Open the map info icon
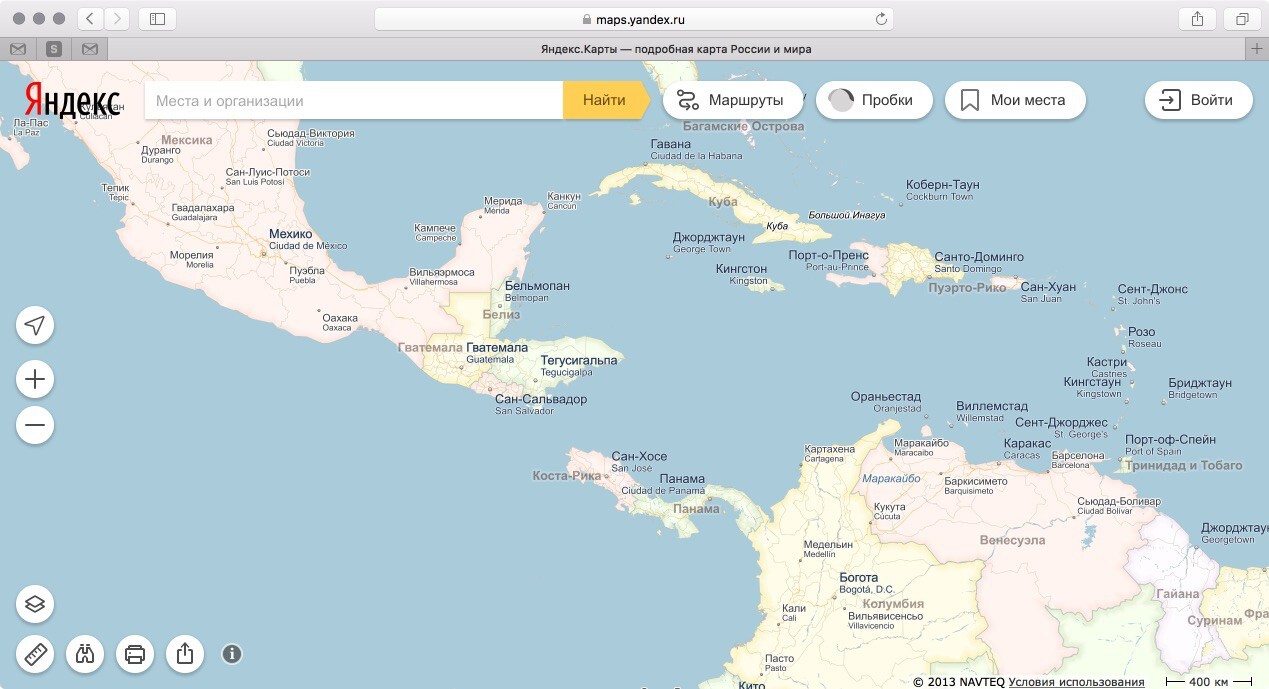 232,654
